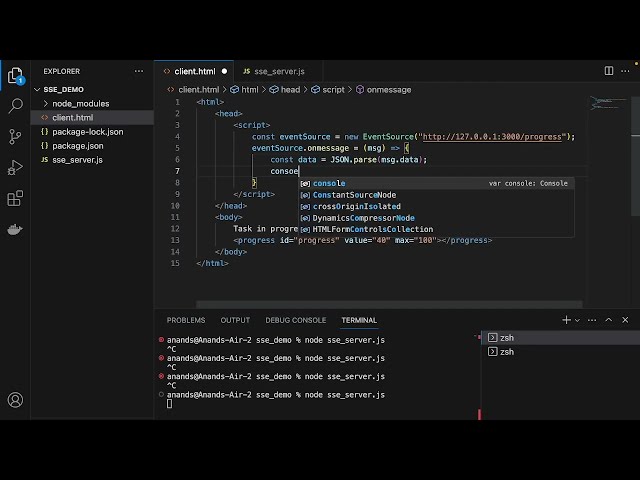Place cursor on the <progress> tag line
Image resolution: width=640 pixels, height=480 pixels.
coord(362,240)
